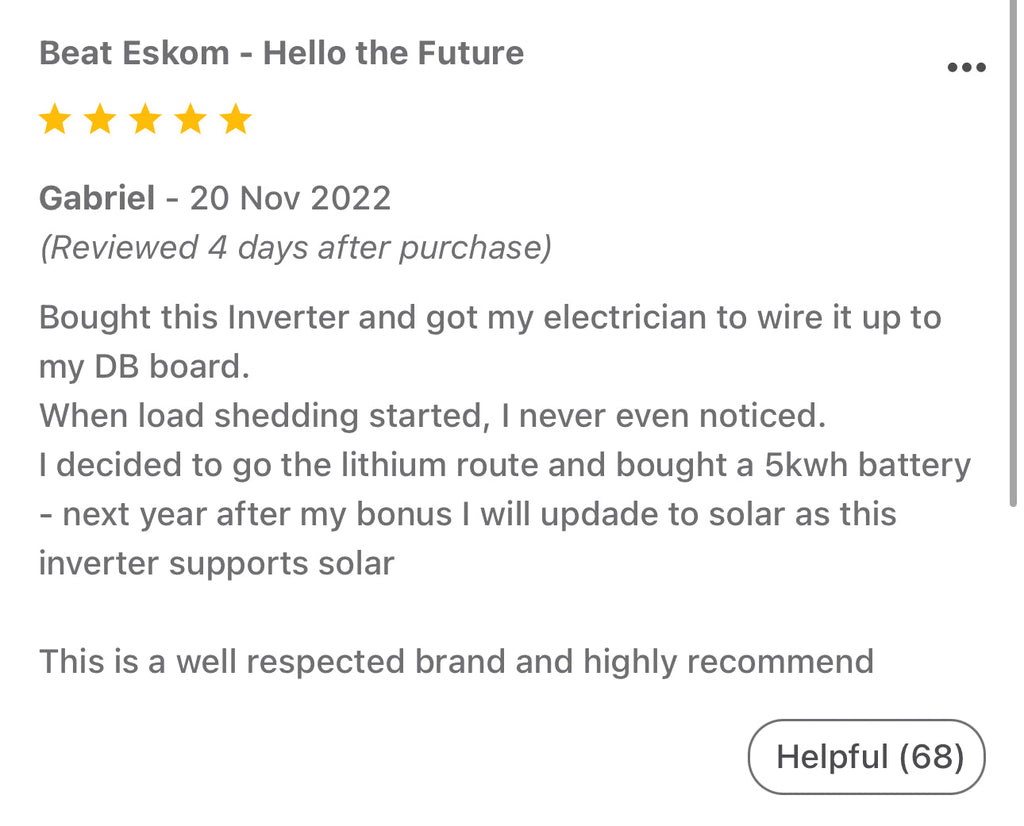Click the 'inverter supports solar' text line

(216, 563)
